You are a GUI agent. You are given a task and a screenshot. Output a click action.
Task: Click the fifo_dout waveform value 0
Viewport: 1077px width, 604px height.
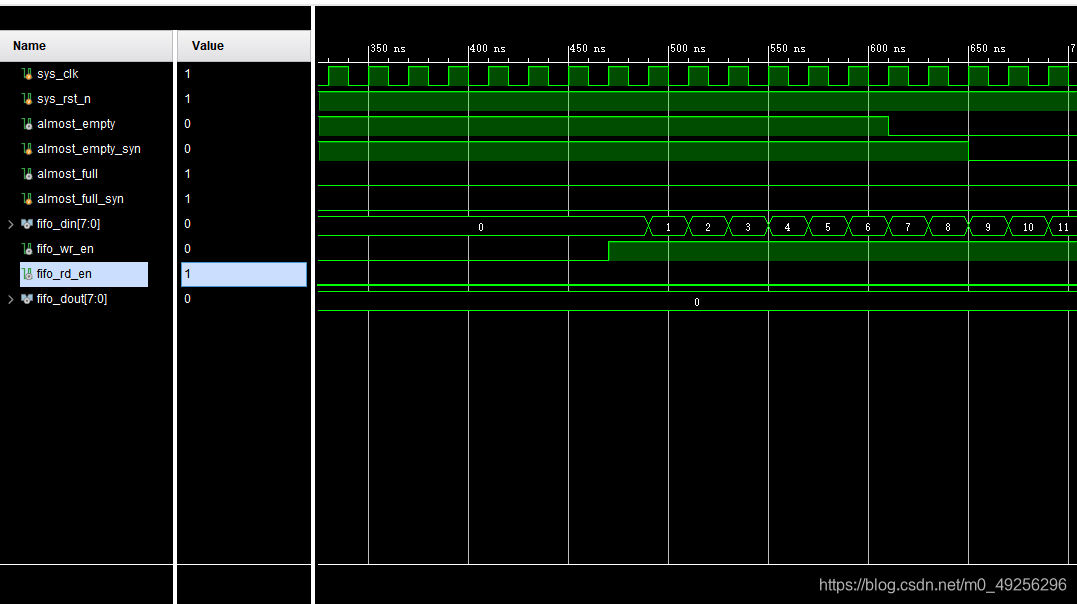click(696, 302)
